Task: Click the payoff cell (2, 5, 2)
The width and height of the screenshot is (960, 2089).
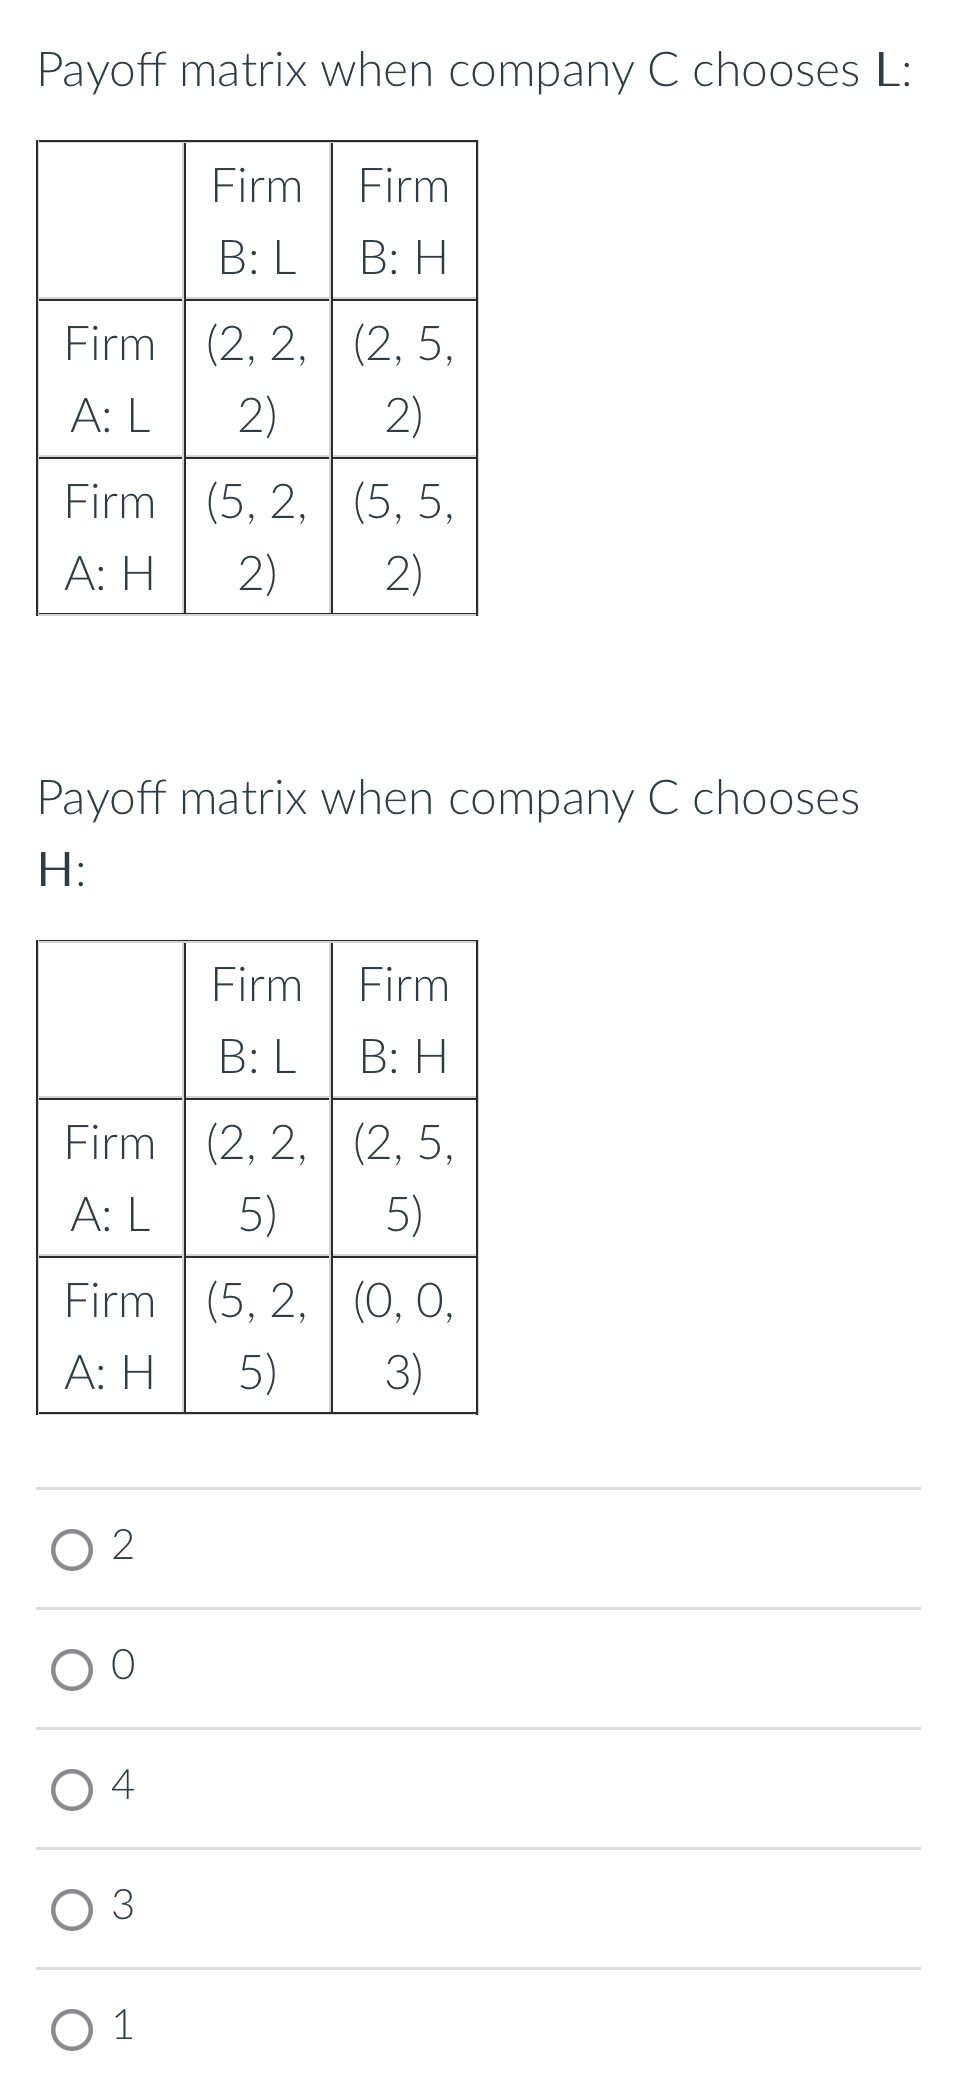Action: click(404, 377)
